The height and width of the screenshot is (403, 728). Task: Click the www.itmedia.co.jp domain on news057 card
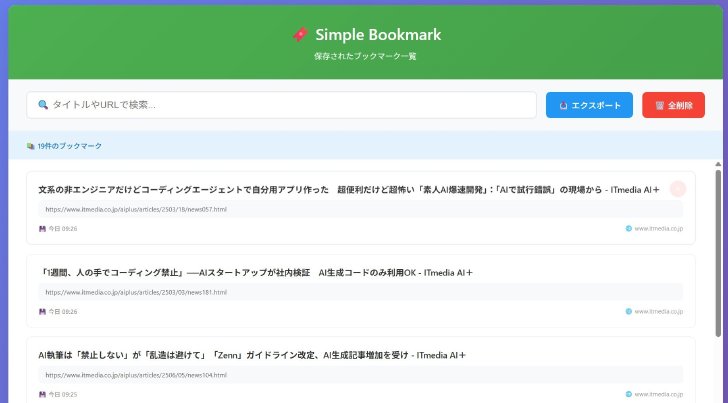(659, 228)
